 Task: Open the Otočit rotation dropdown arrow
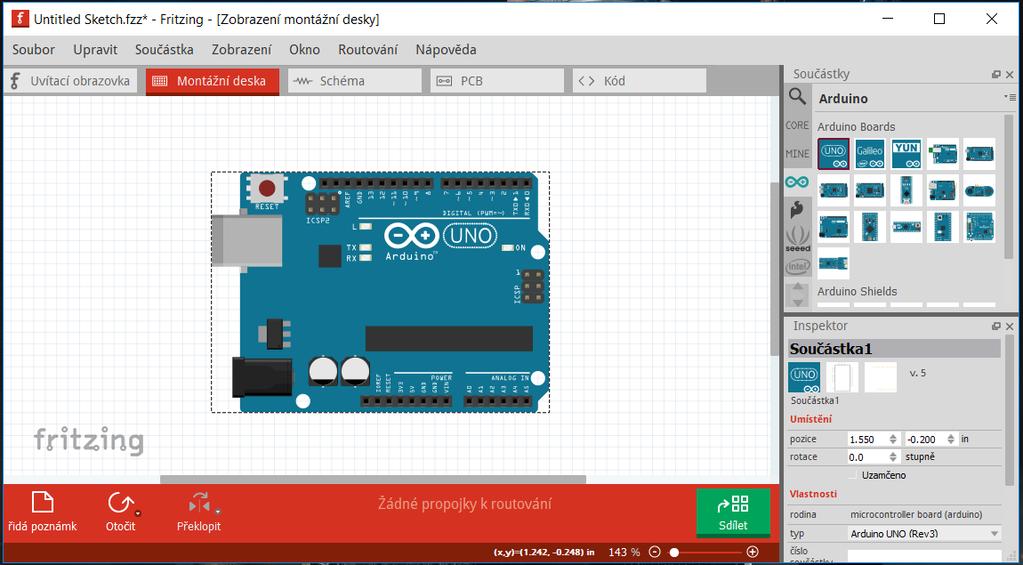tap(138, 512)
